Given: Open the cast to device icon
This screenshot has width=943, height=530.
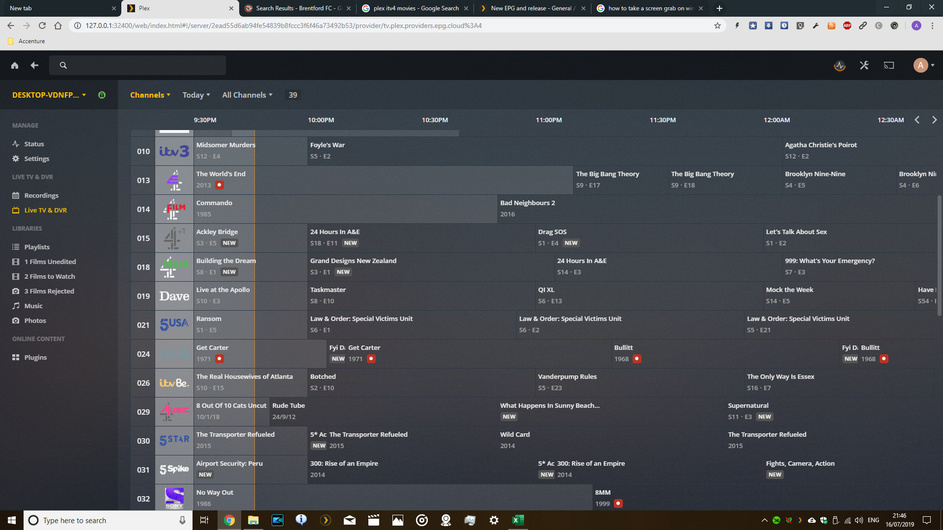Looking at the screenshot, I should tap(889, 65).
